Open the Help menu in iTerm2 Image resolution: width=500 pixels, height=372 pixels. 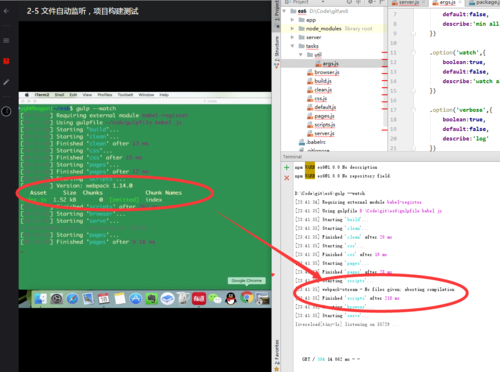point(164,95)
